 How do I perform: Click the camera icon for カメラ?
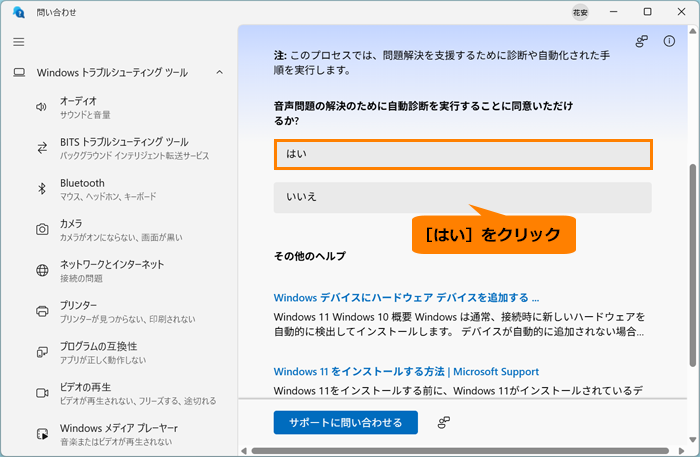coord(42,229)
